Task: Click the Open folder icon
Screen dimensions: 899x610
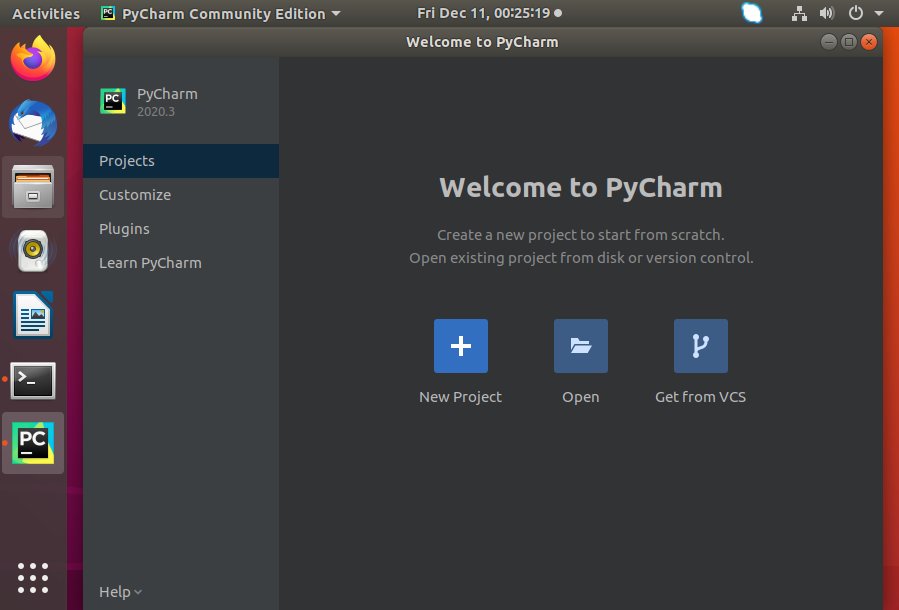Action: (x=580, y=346)
